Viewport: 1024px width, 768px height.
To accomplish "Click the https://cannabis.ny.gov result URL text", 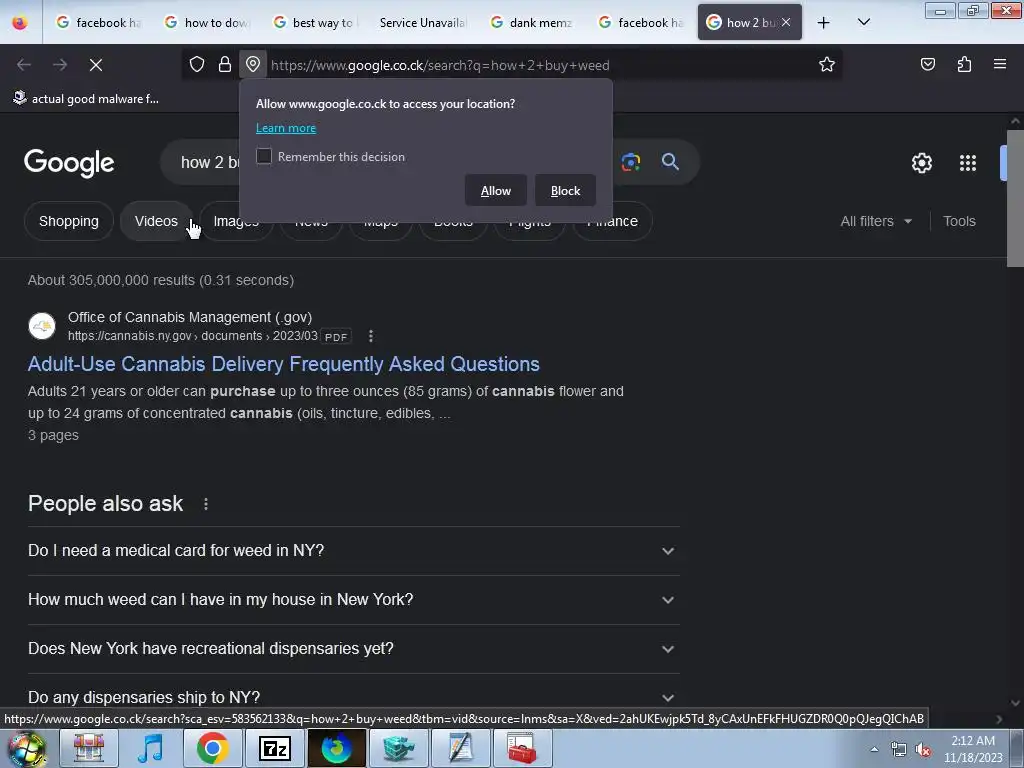I will [193, 336].
